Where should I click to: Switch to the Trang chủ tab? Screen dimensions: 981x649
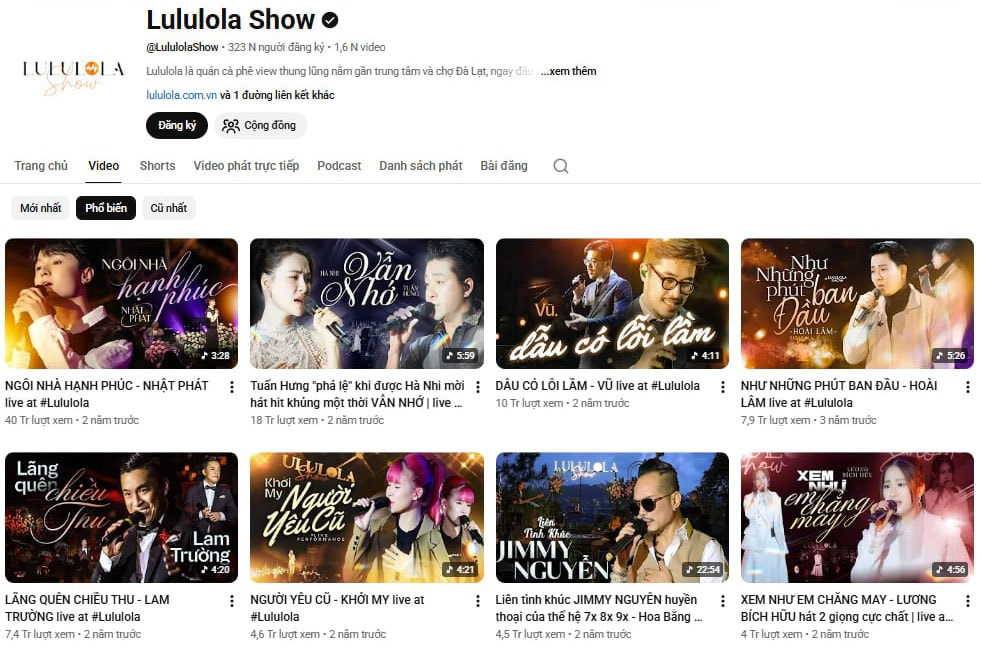[x=41, y=166]
